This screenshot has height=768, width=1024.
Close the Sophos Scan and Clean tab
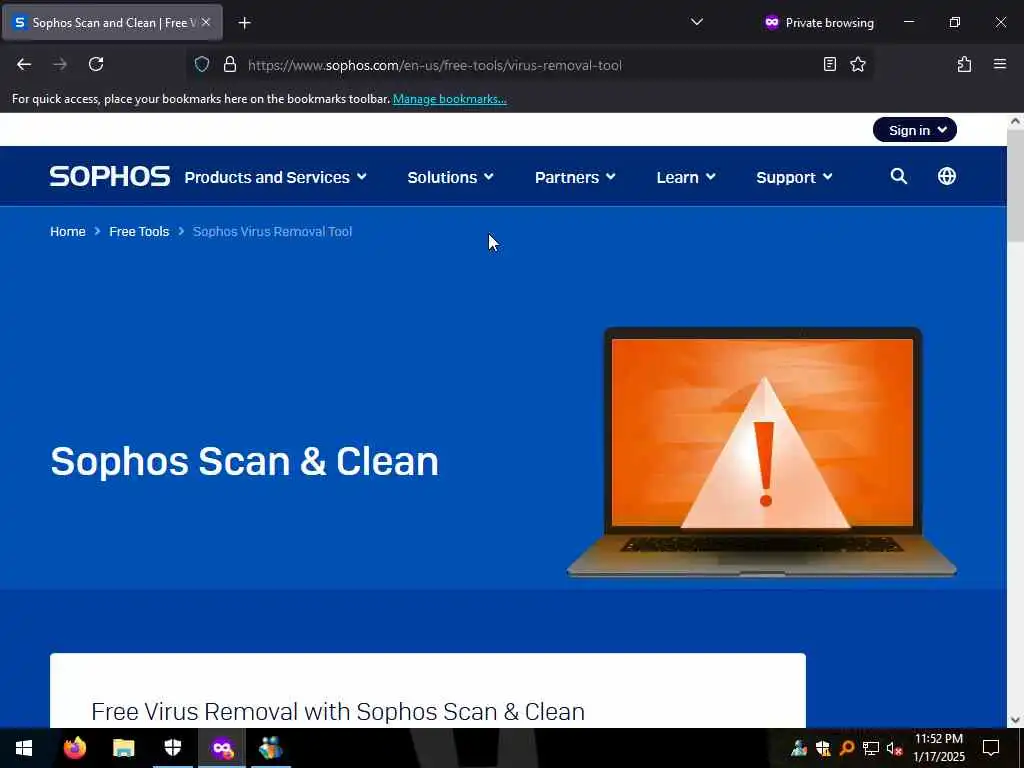[x=206, y=22]
